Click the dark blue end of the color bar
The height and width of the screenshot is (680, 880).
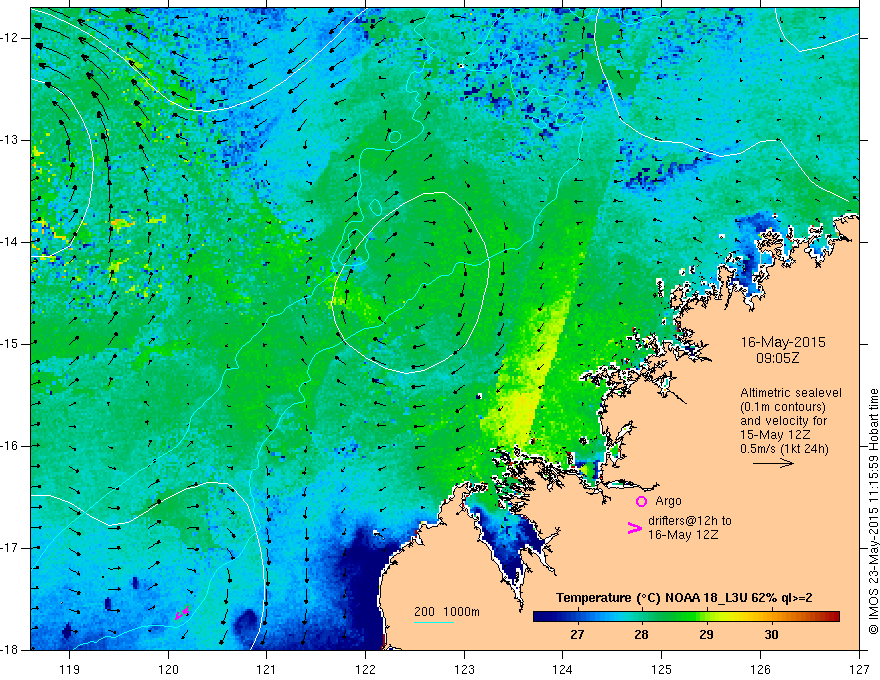542,616
